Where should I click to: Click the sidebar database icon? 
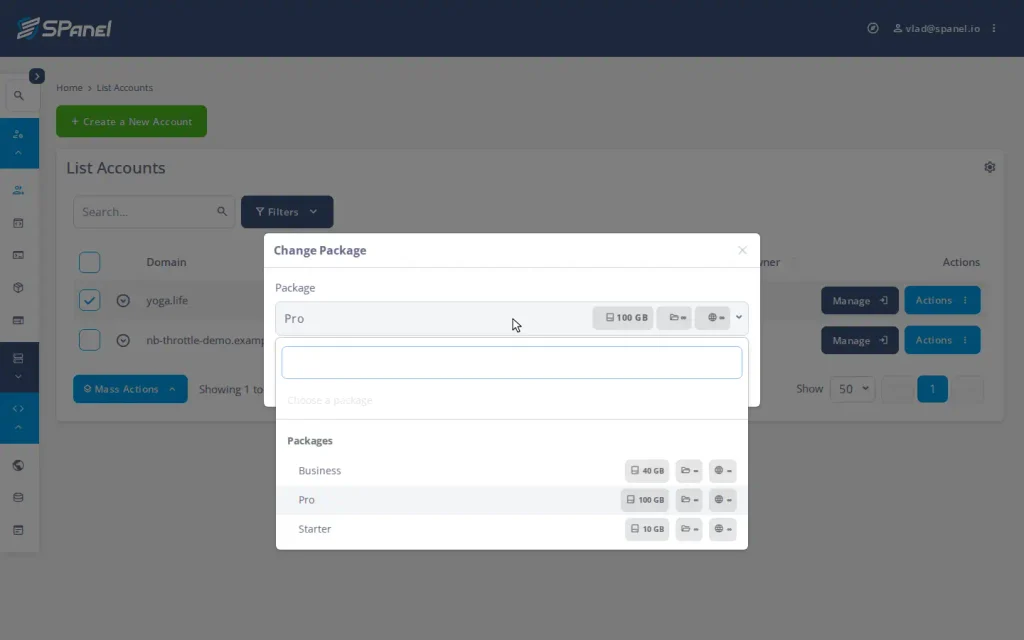click(x=18, y=498)
